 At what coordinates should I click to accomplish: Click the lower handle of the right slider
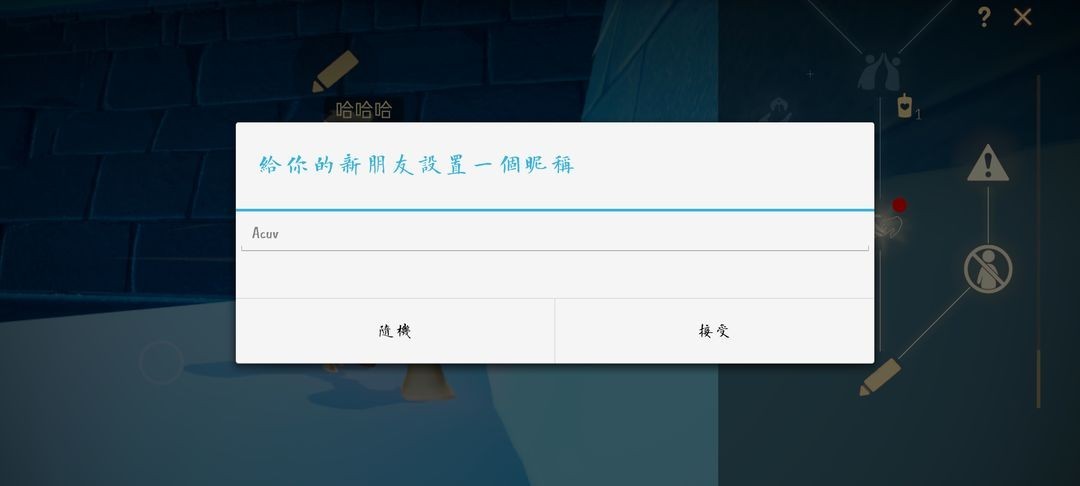(x=1039, y=379)
